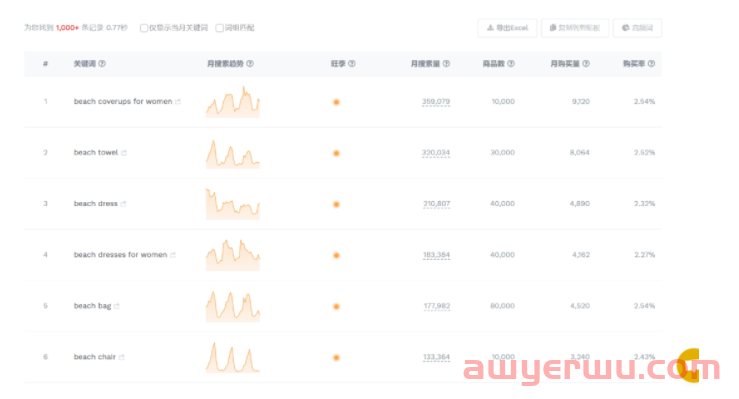Click the 月搜索量 column header

pyautogui.click(x=425, y=64)
